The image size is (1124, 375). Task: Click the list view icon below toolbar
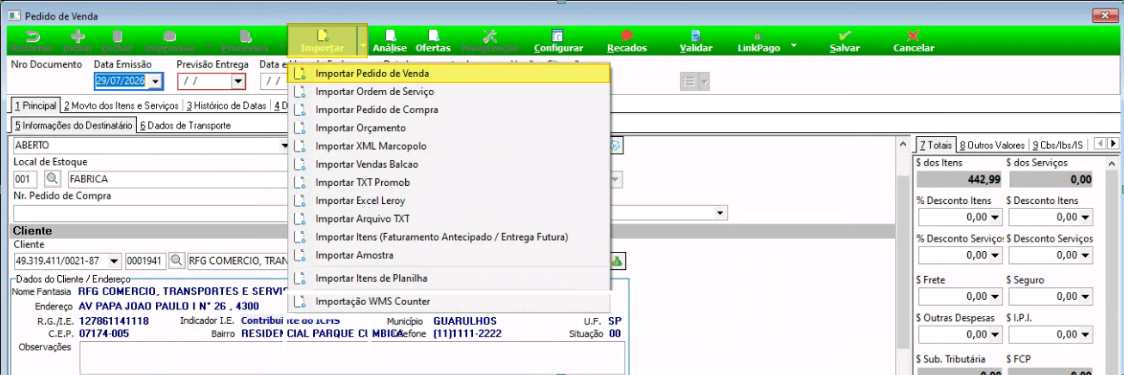[690, 82]
